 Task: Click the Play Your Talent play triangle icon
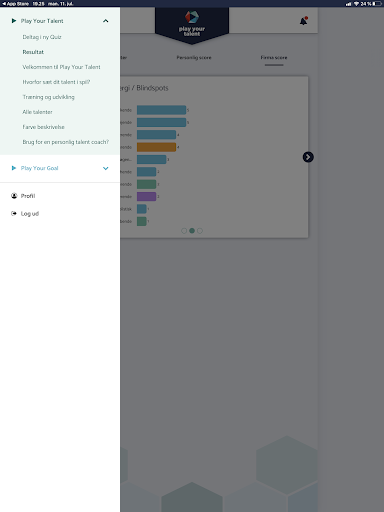pyautogui.click(x=14, y=21)
